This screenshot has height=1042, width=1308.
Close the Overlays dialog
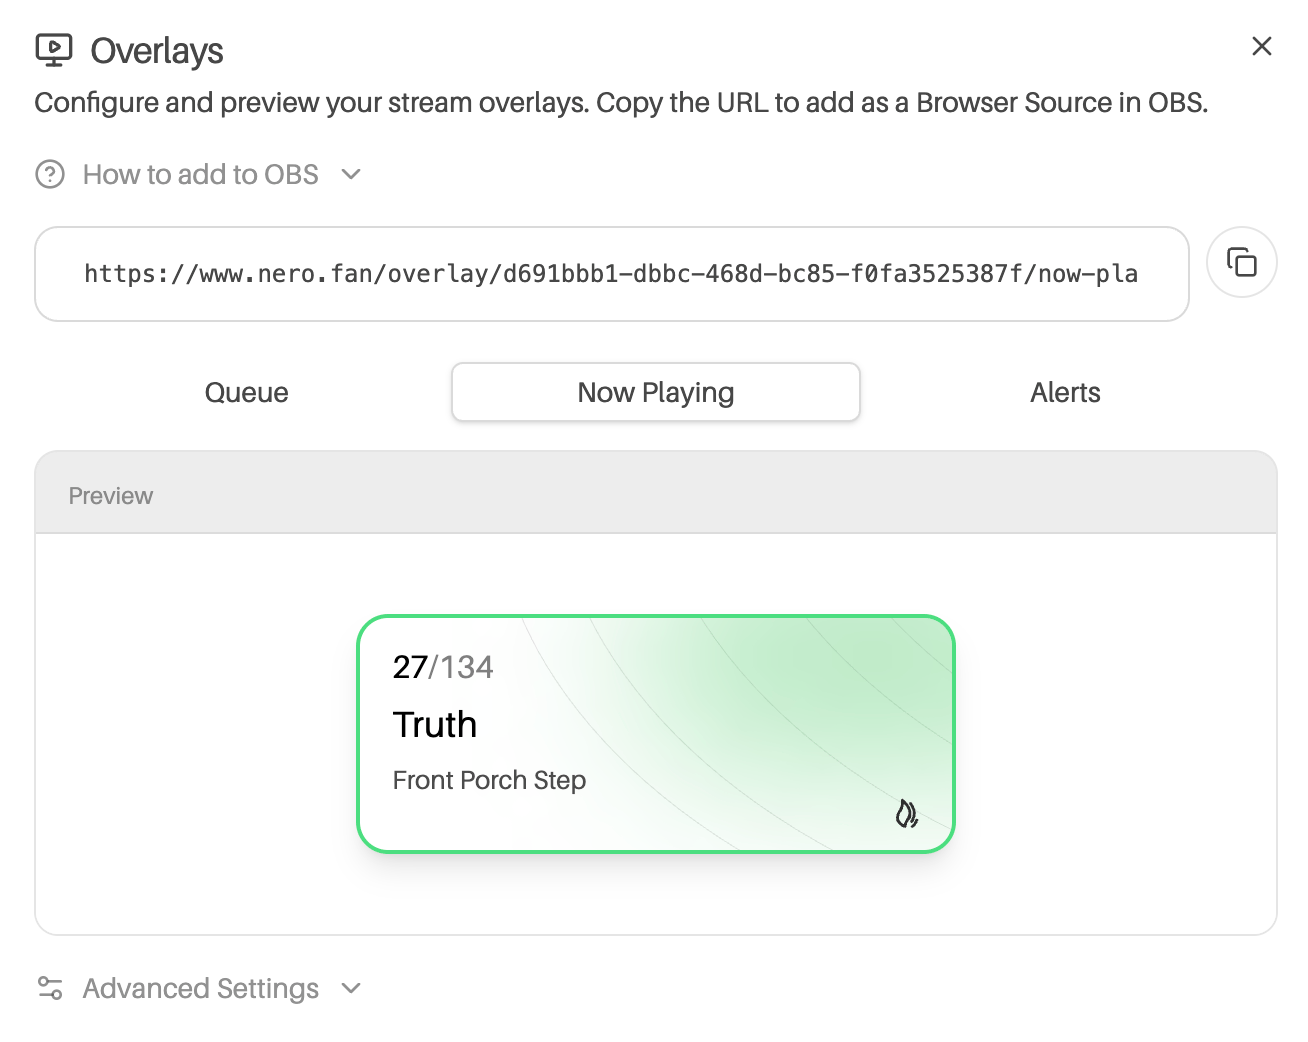pyautogui.click(x=1261, y=46)
